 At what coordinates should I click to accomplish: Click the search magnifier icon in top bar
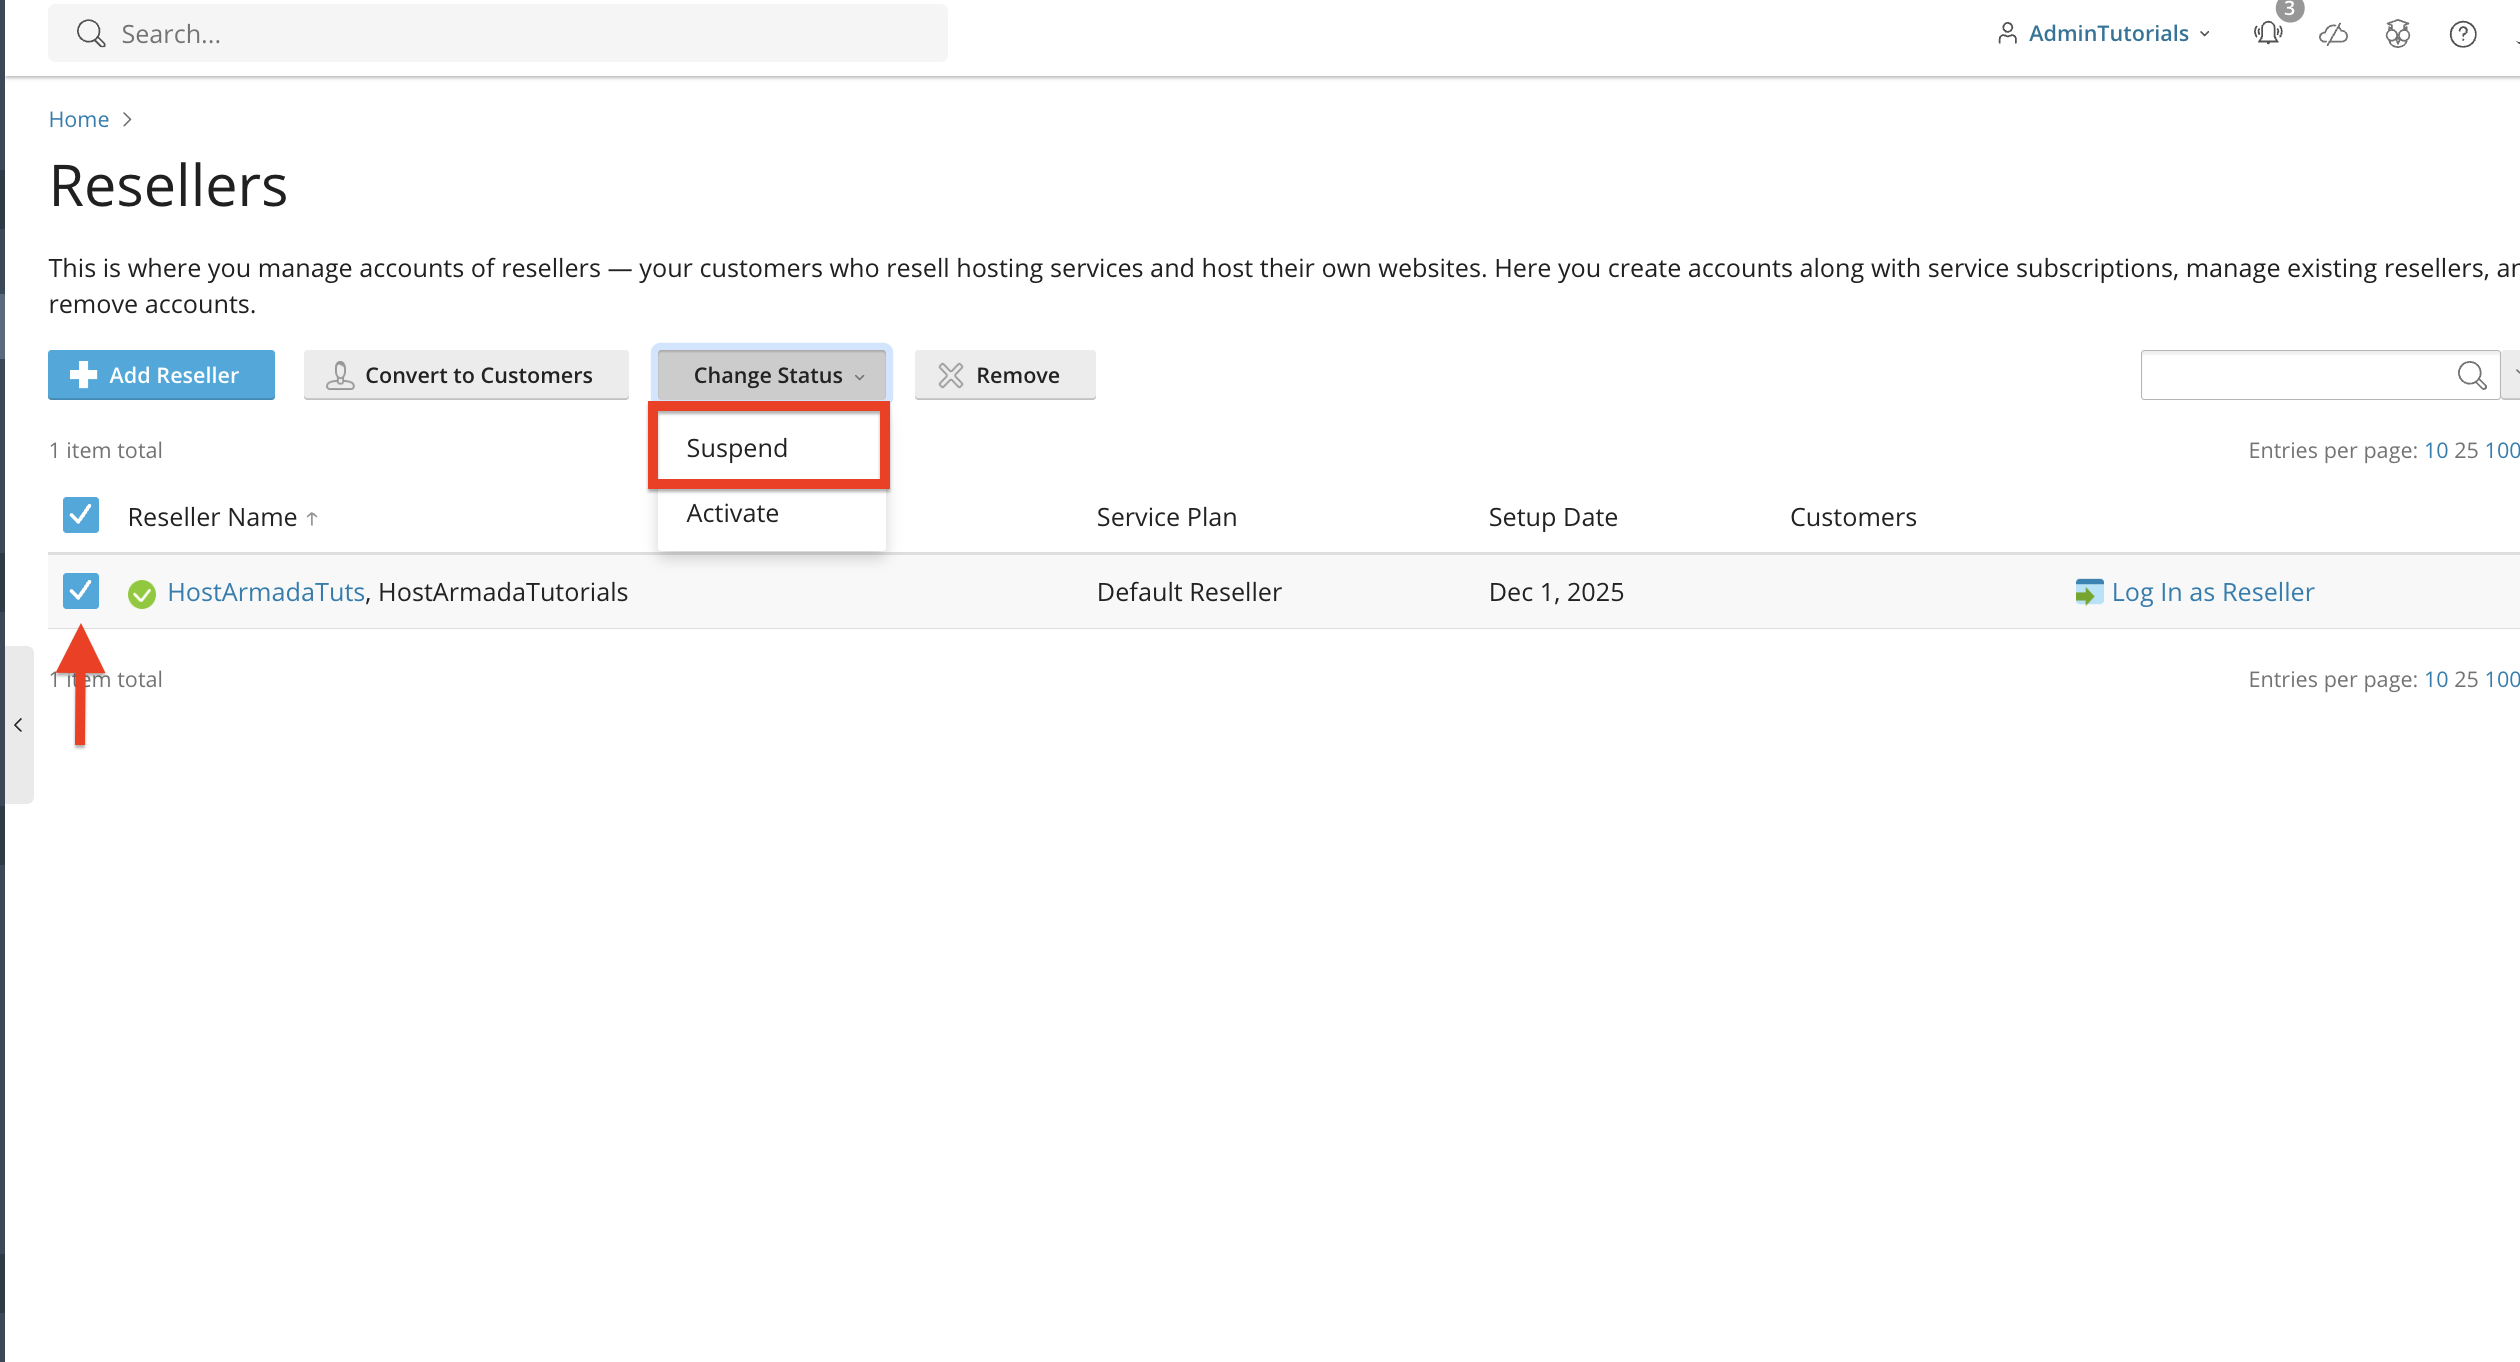91,34
